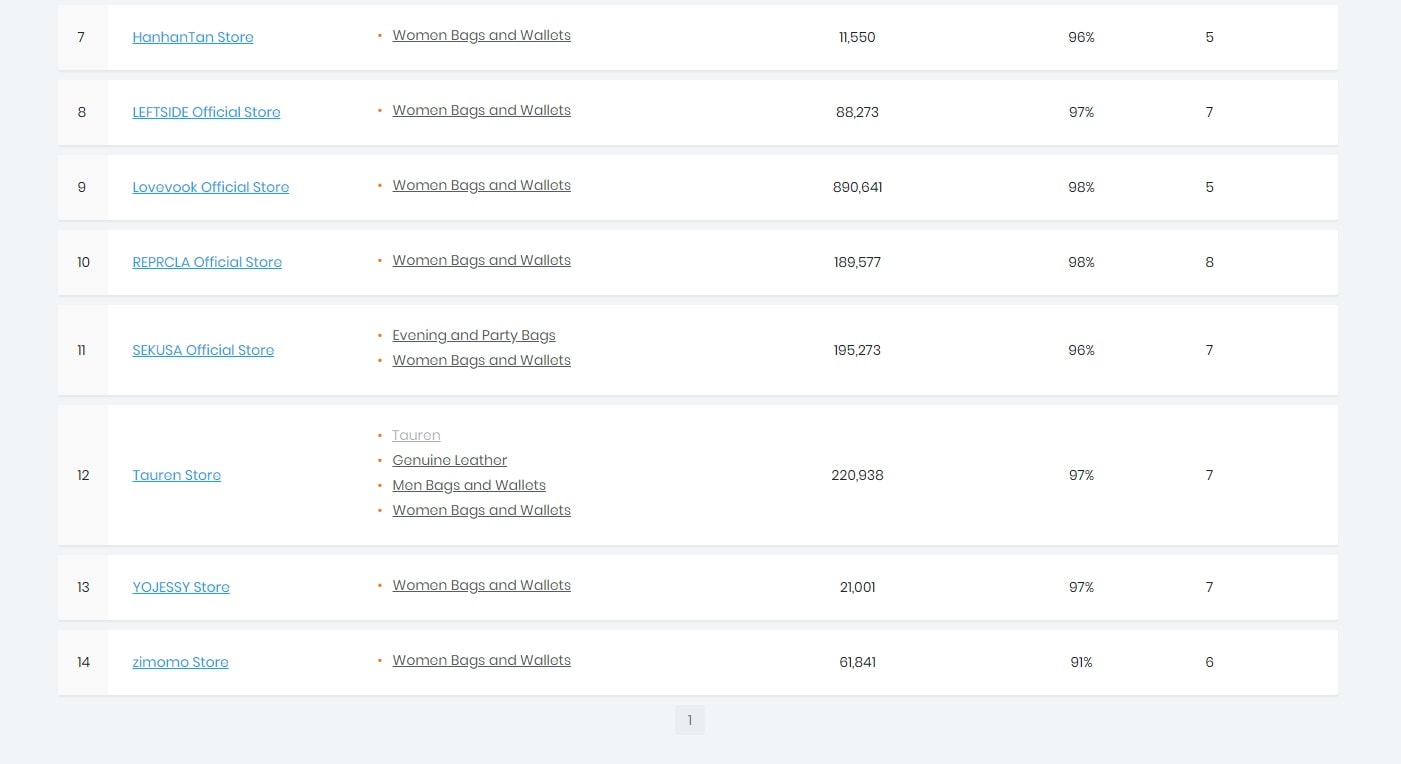Click the 890,641 followers value for Lovevook
This screenshot has height=764, width=1401.
click(857, 187)
